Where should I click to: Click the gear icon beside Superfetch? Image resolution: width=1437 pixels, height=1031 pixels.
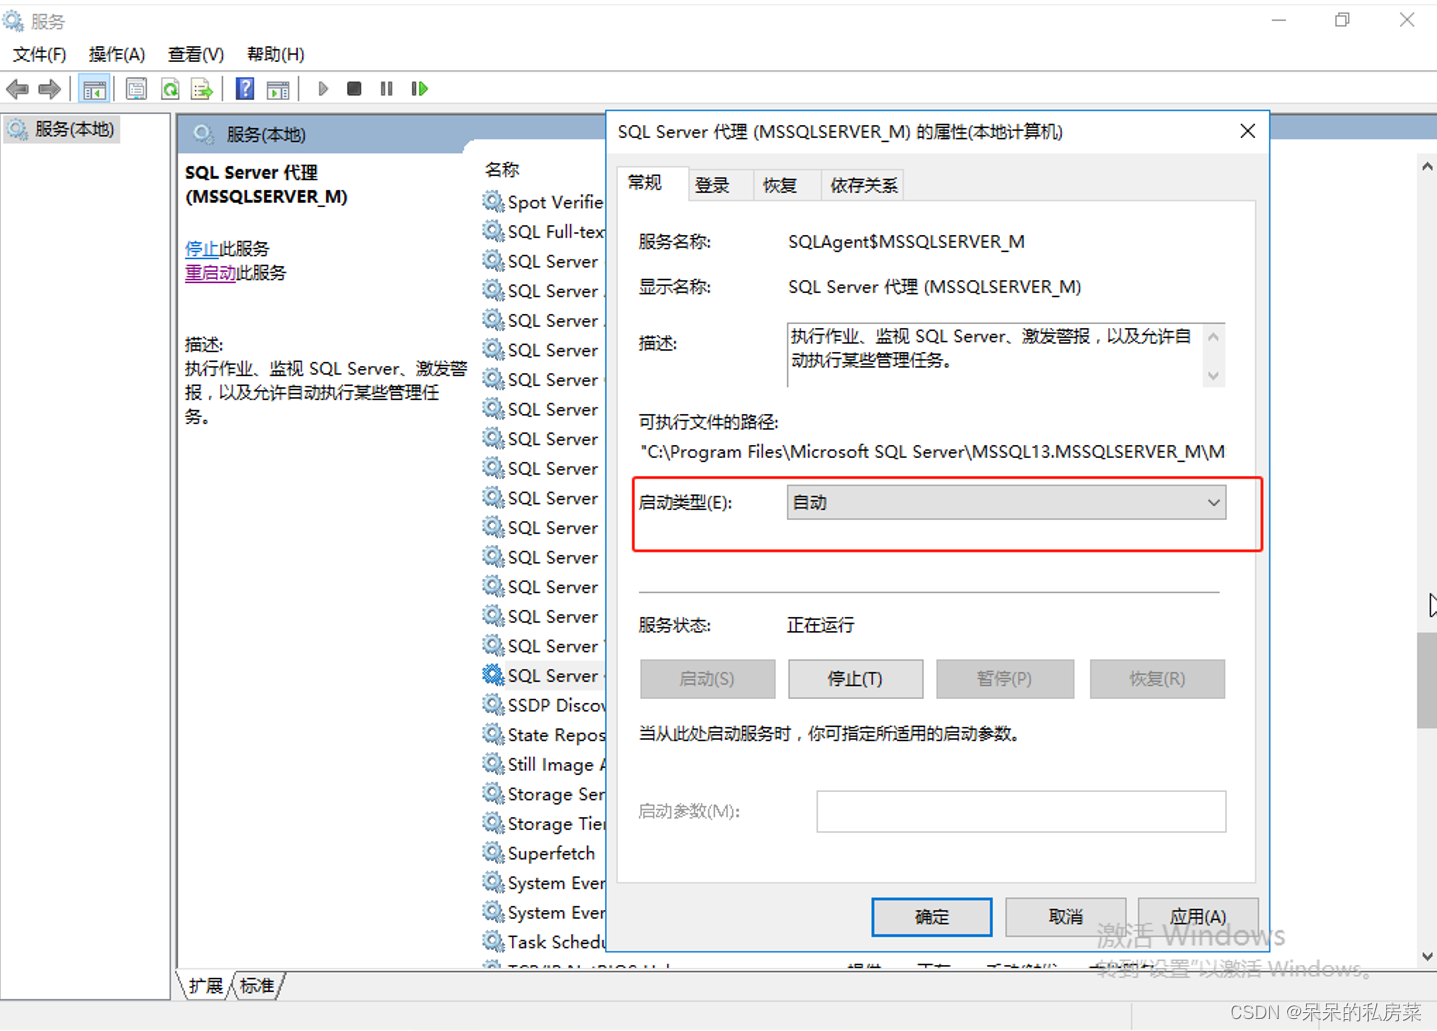(x=493, y=853)
